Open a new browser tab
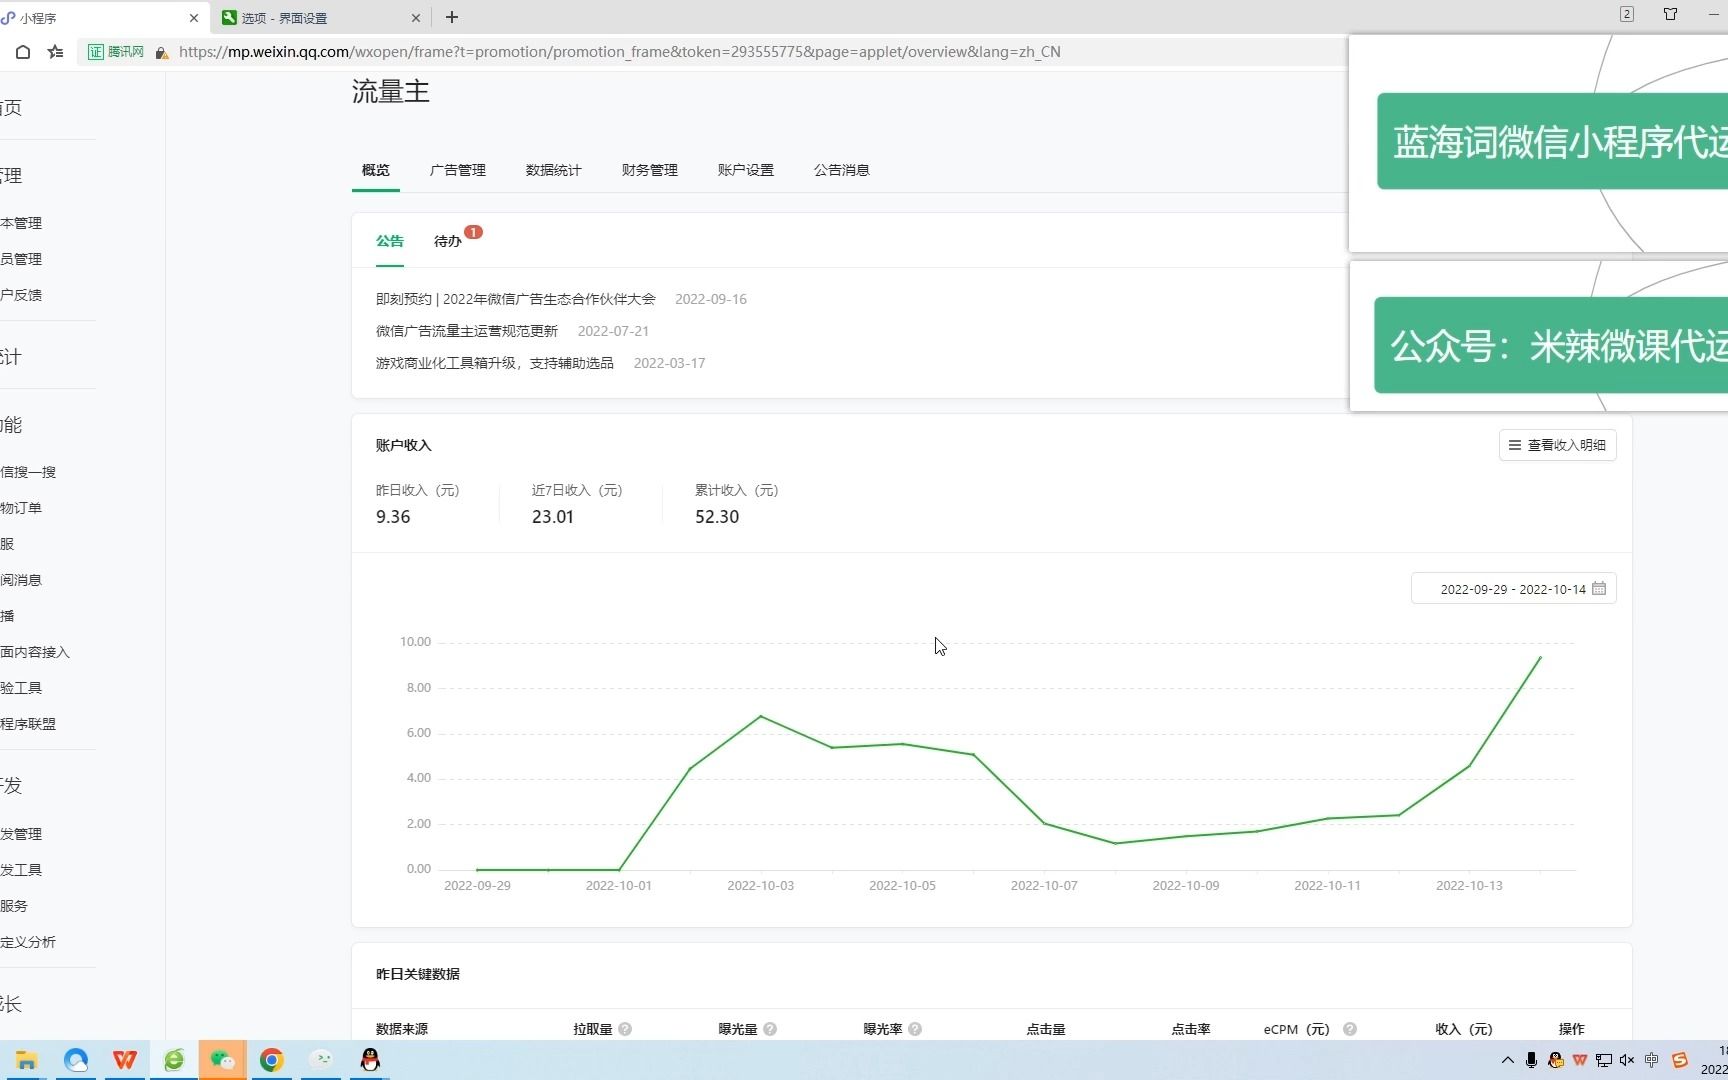Screen dimensions: 1728x1080 pos(452,17)
